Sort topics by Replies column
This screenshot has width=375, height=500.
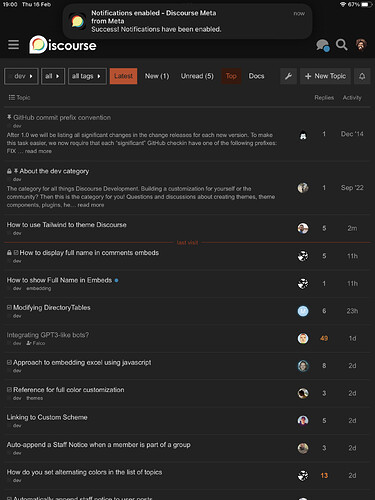[x=324, y=98]
